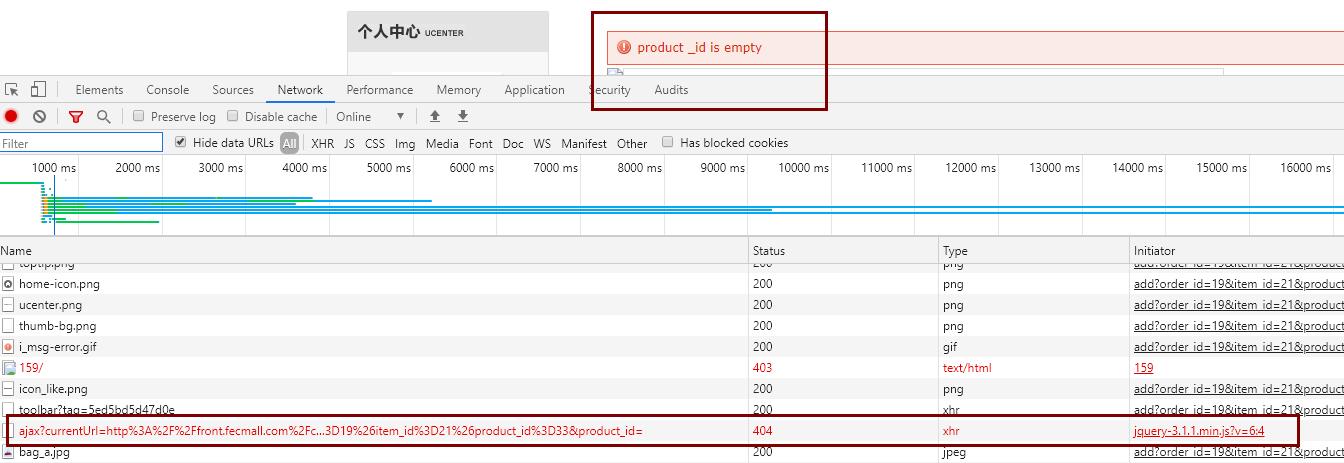Click the 404 status of ajax request
Viewport: 1344px width, 463px height.
point(763,431)
